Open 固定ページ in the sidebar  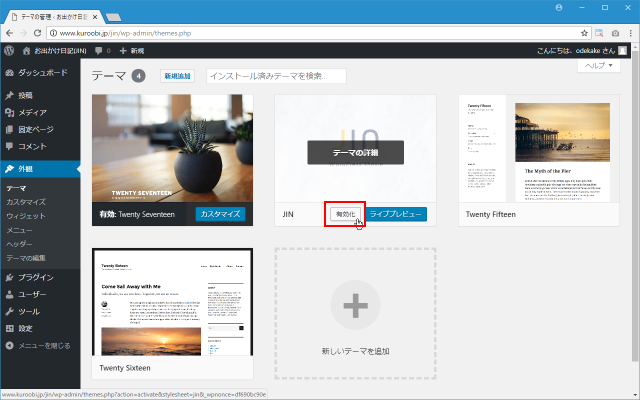pos(40,129)
